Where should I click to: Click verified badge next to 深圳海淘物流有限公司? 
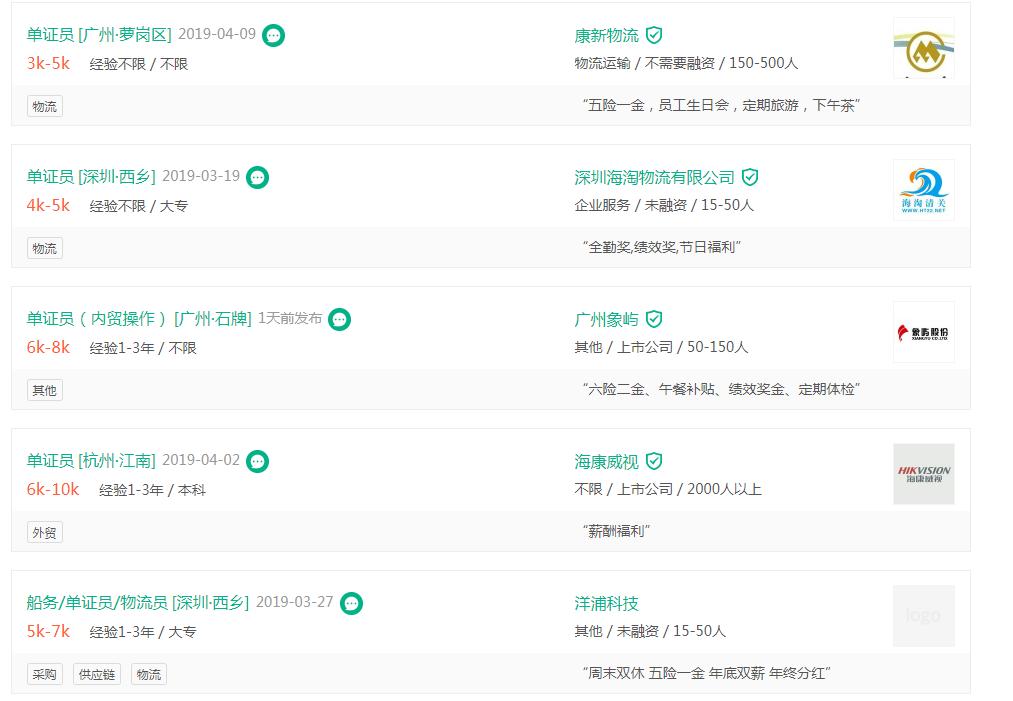750,177
